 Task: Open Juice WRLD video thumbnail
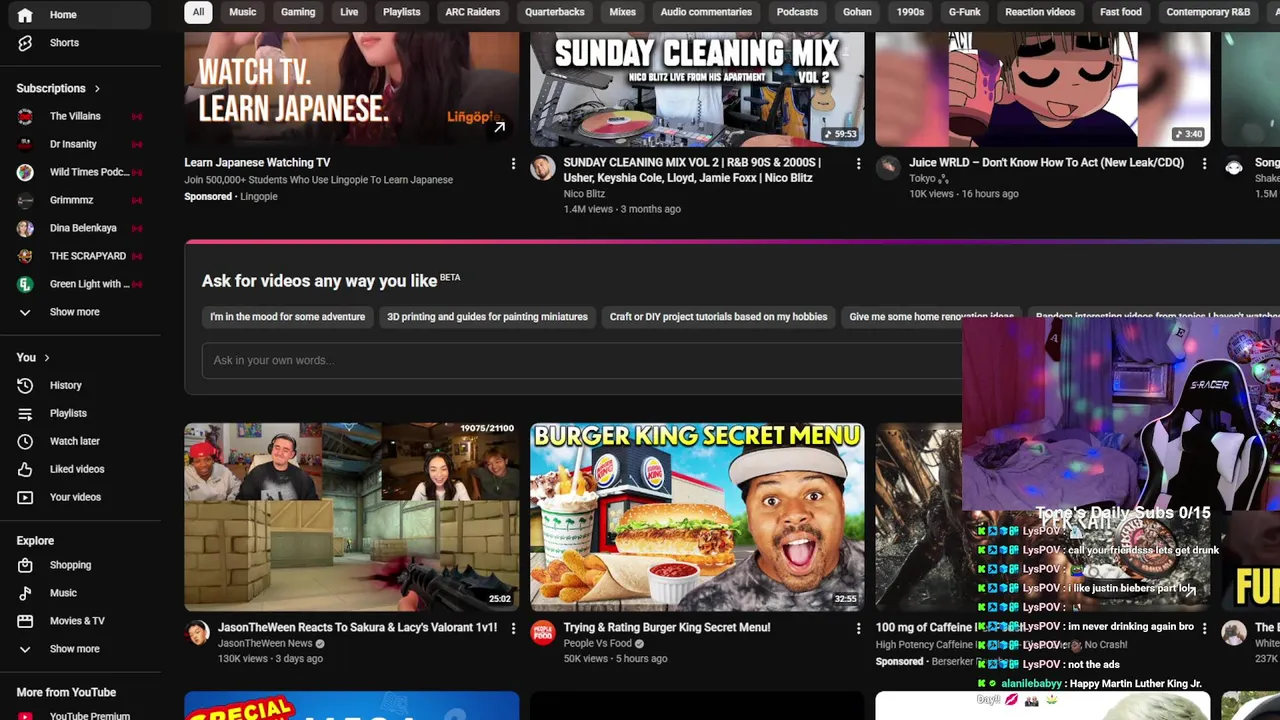pyautogui.click(x=1043, y=90)
